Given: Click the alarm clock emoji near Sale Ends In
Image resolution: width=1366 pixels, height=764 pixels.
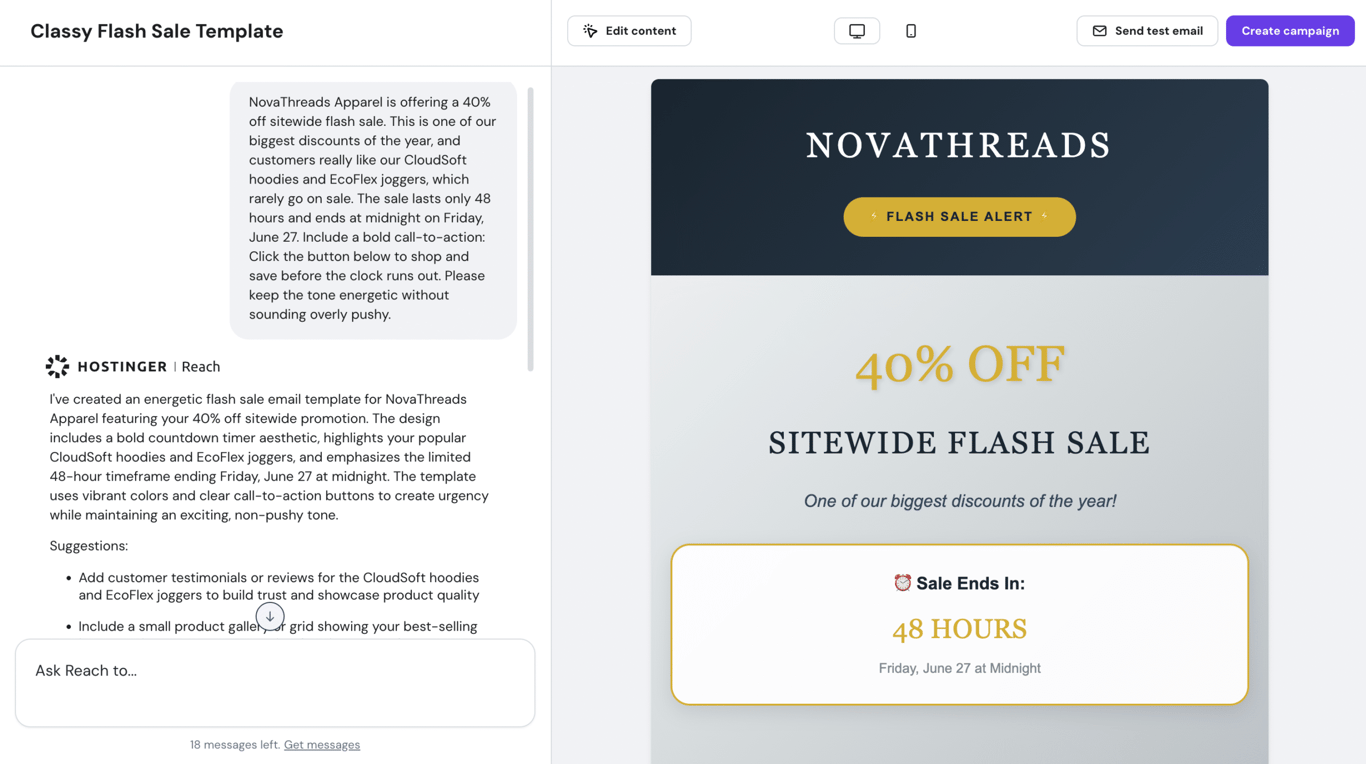Looking at the screenshot, I should (x=903, y=582).
